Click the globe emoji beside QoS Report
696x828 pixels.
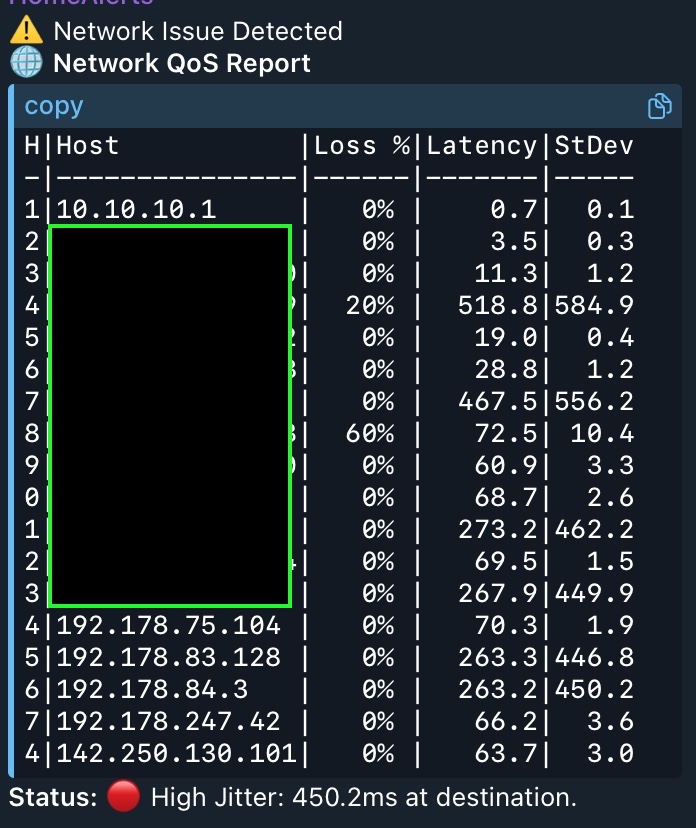point(26,63)
